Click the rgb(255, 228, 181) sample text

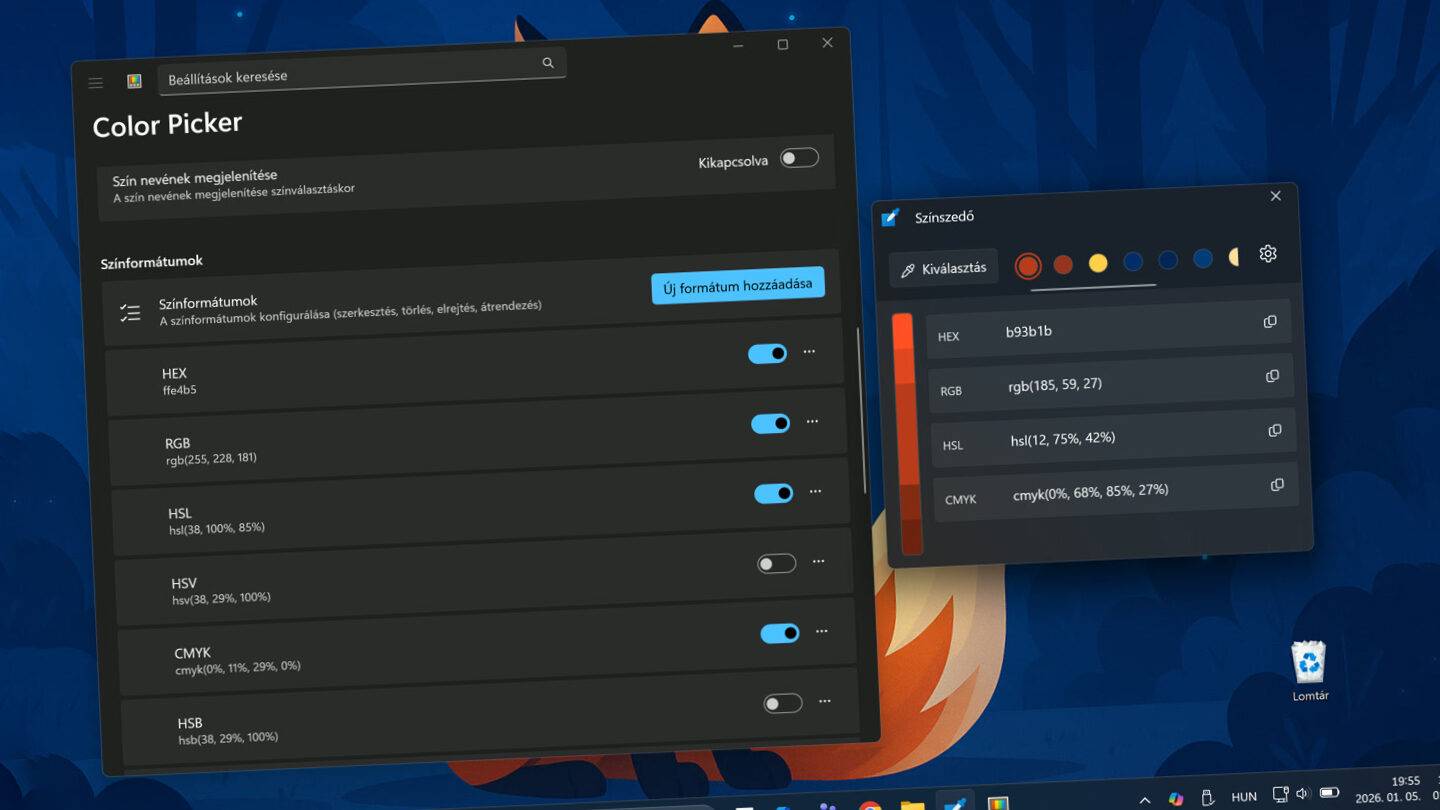212,459
